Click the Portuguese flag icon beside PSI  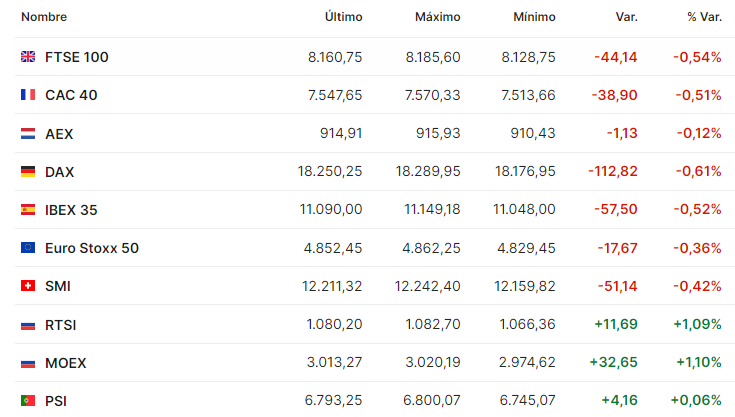(28, 401)
